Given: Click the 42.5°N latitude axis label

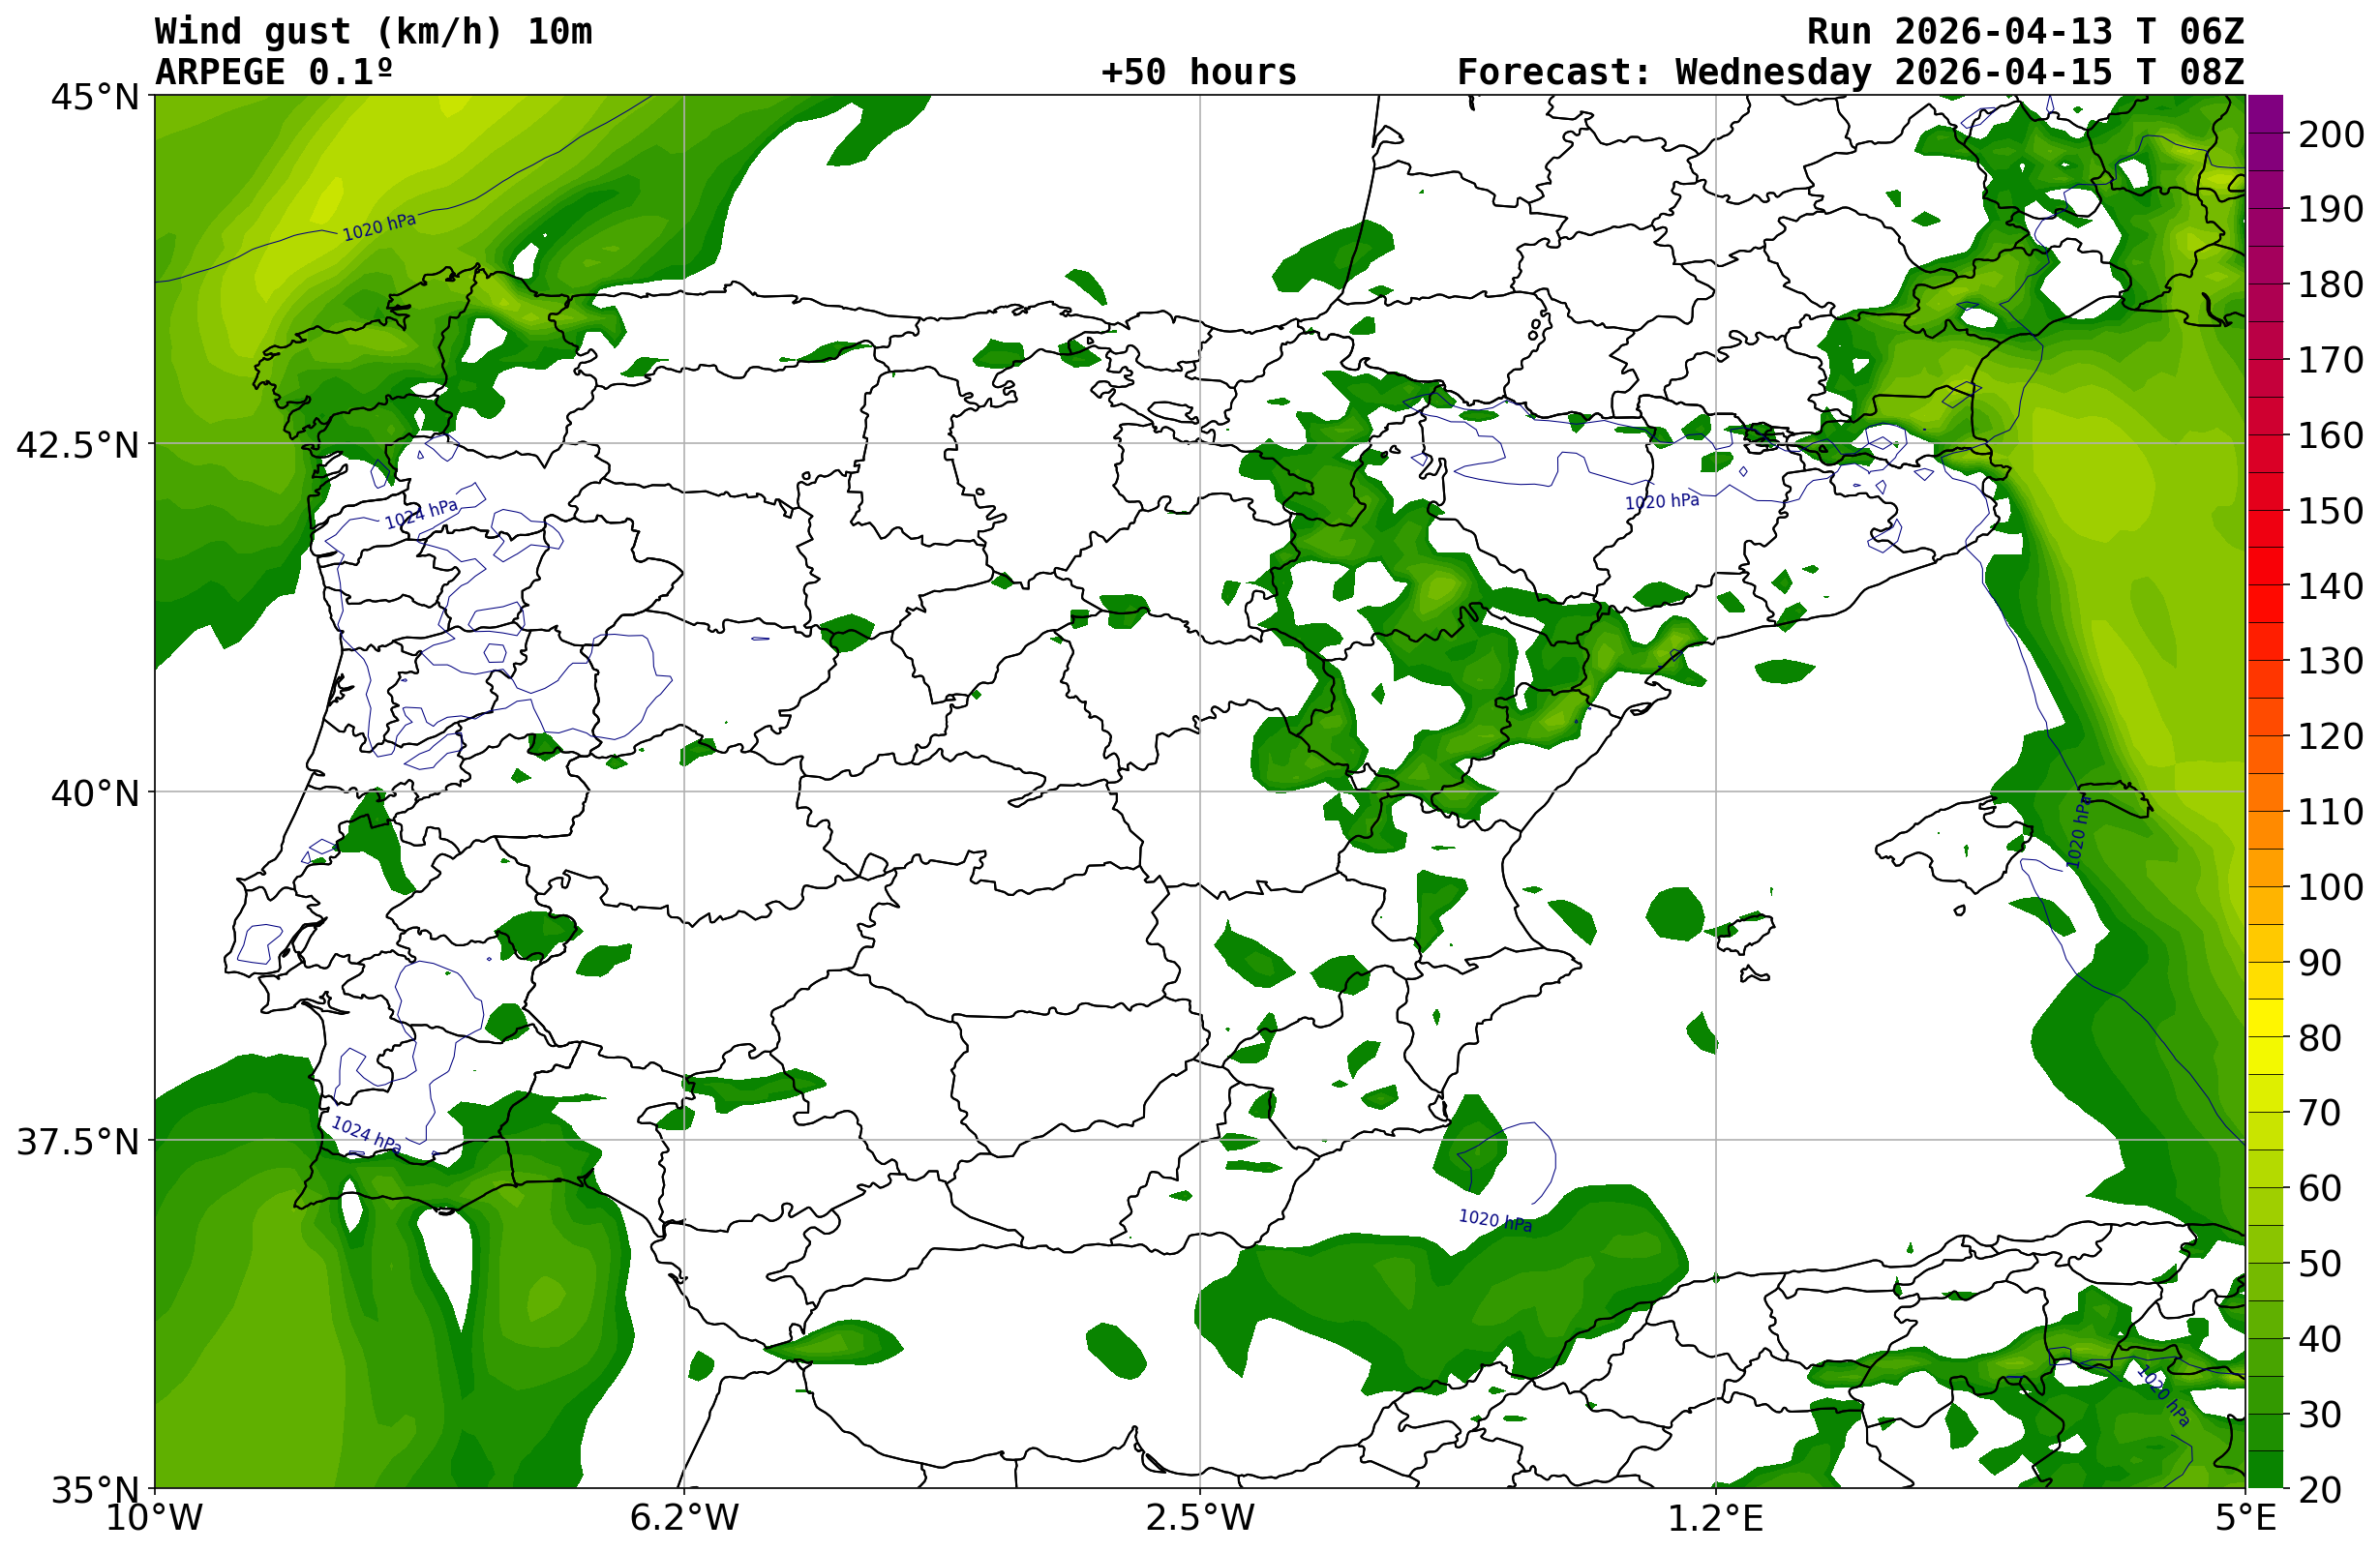Looking at the screenshot, I should coord(77,445).
